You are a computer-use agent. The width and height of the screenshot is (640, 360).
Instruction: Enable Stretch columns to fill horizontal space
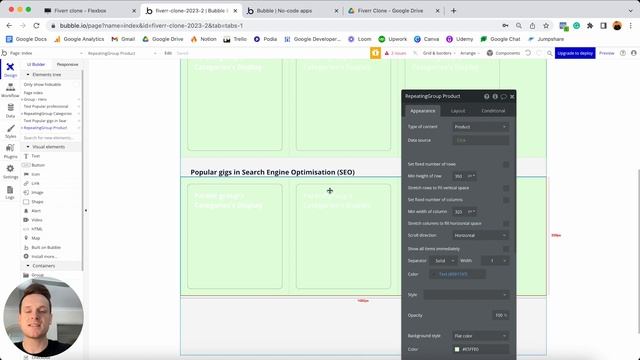coord(506,224)
